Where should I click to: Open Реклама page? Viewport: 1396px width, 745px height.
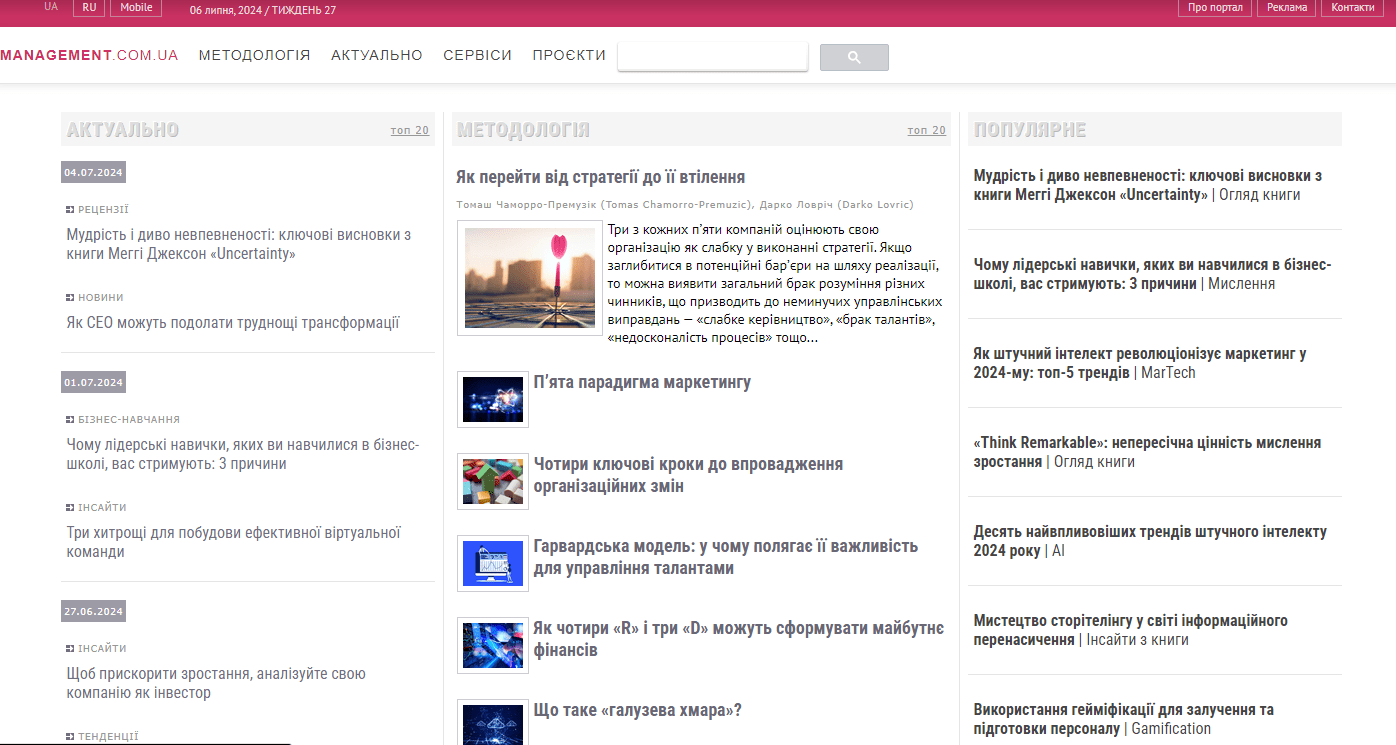click(x=1287, y=7)
